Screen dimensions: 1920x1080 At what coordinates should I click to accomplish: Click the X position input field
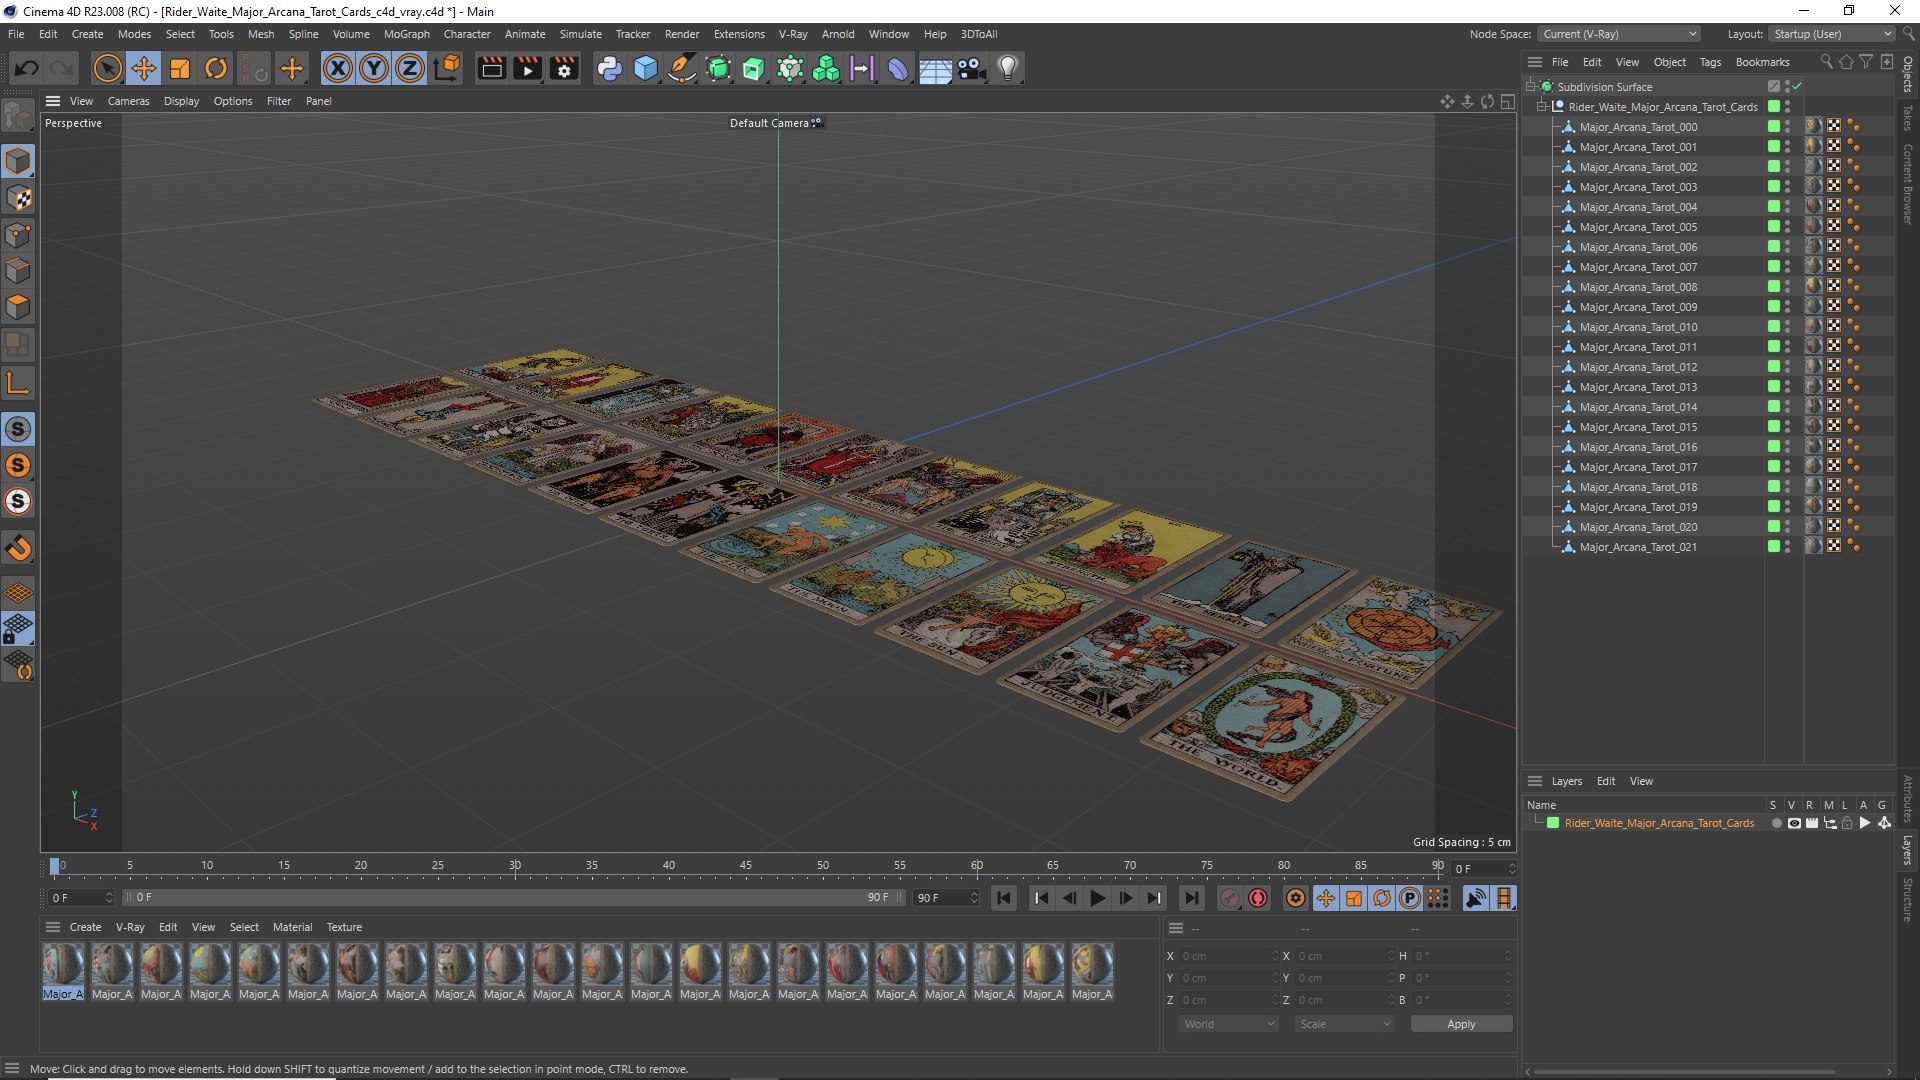pyautogui.click(x=1228, y=956)
